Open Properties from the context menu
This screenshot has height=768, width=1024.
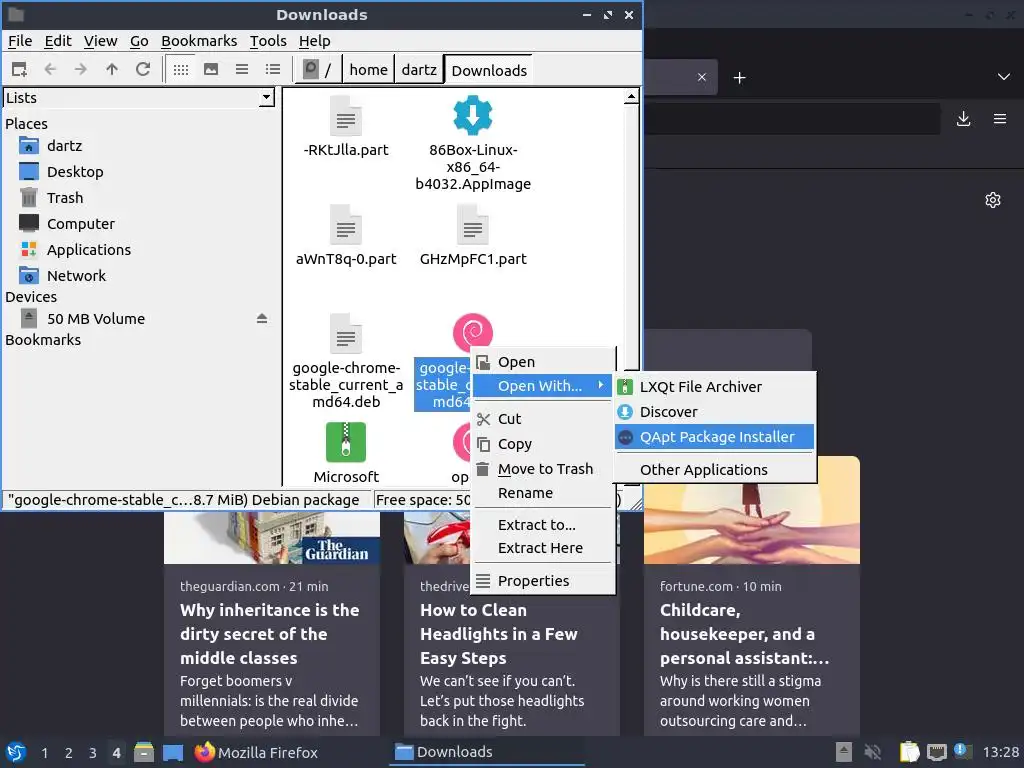(543, 581)
